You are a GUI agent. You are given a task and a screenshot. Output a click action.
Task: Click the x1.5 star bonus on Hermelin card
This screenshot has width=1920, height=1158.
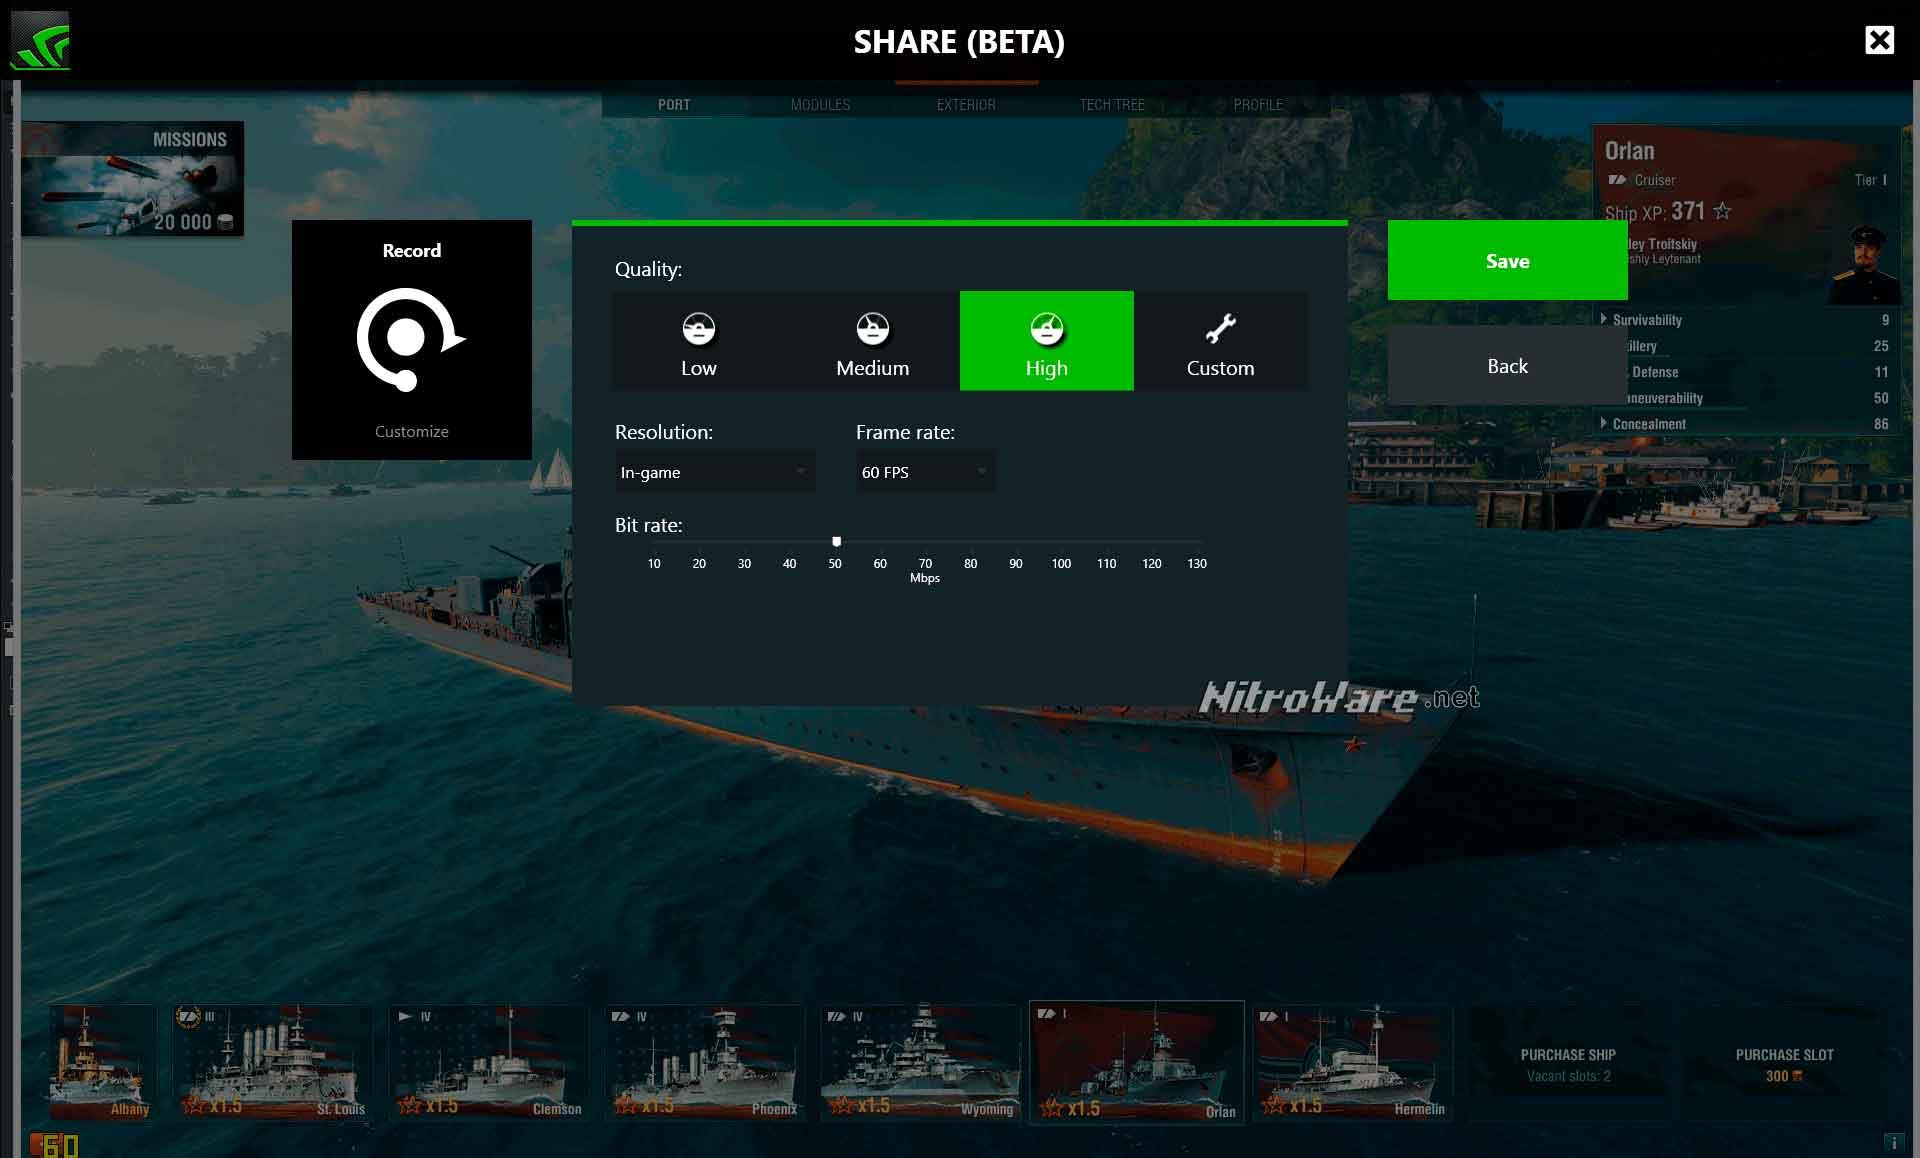coord(1292,1105)
